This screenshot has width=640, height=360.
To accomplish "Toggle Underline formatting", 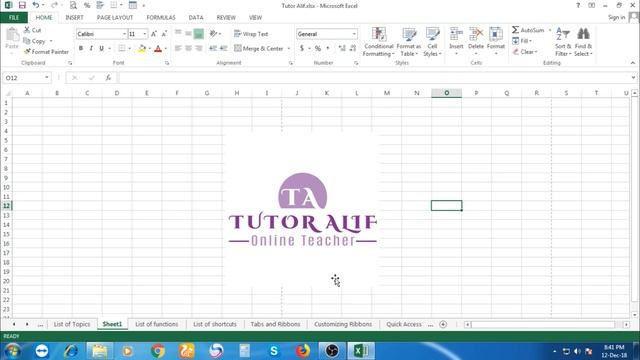I will click(x=101, y=48).
